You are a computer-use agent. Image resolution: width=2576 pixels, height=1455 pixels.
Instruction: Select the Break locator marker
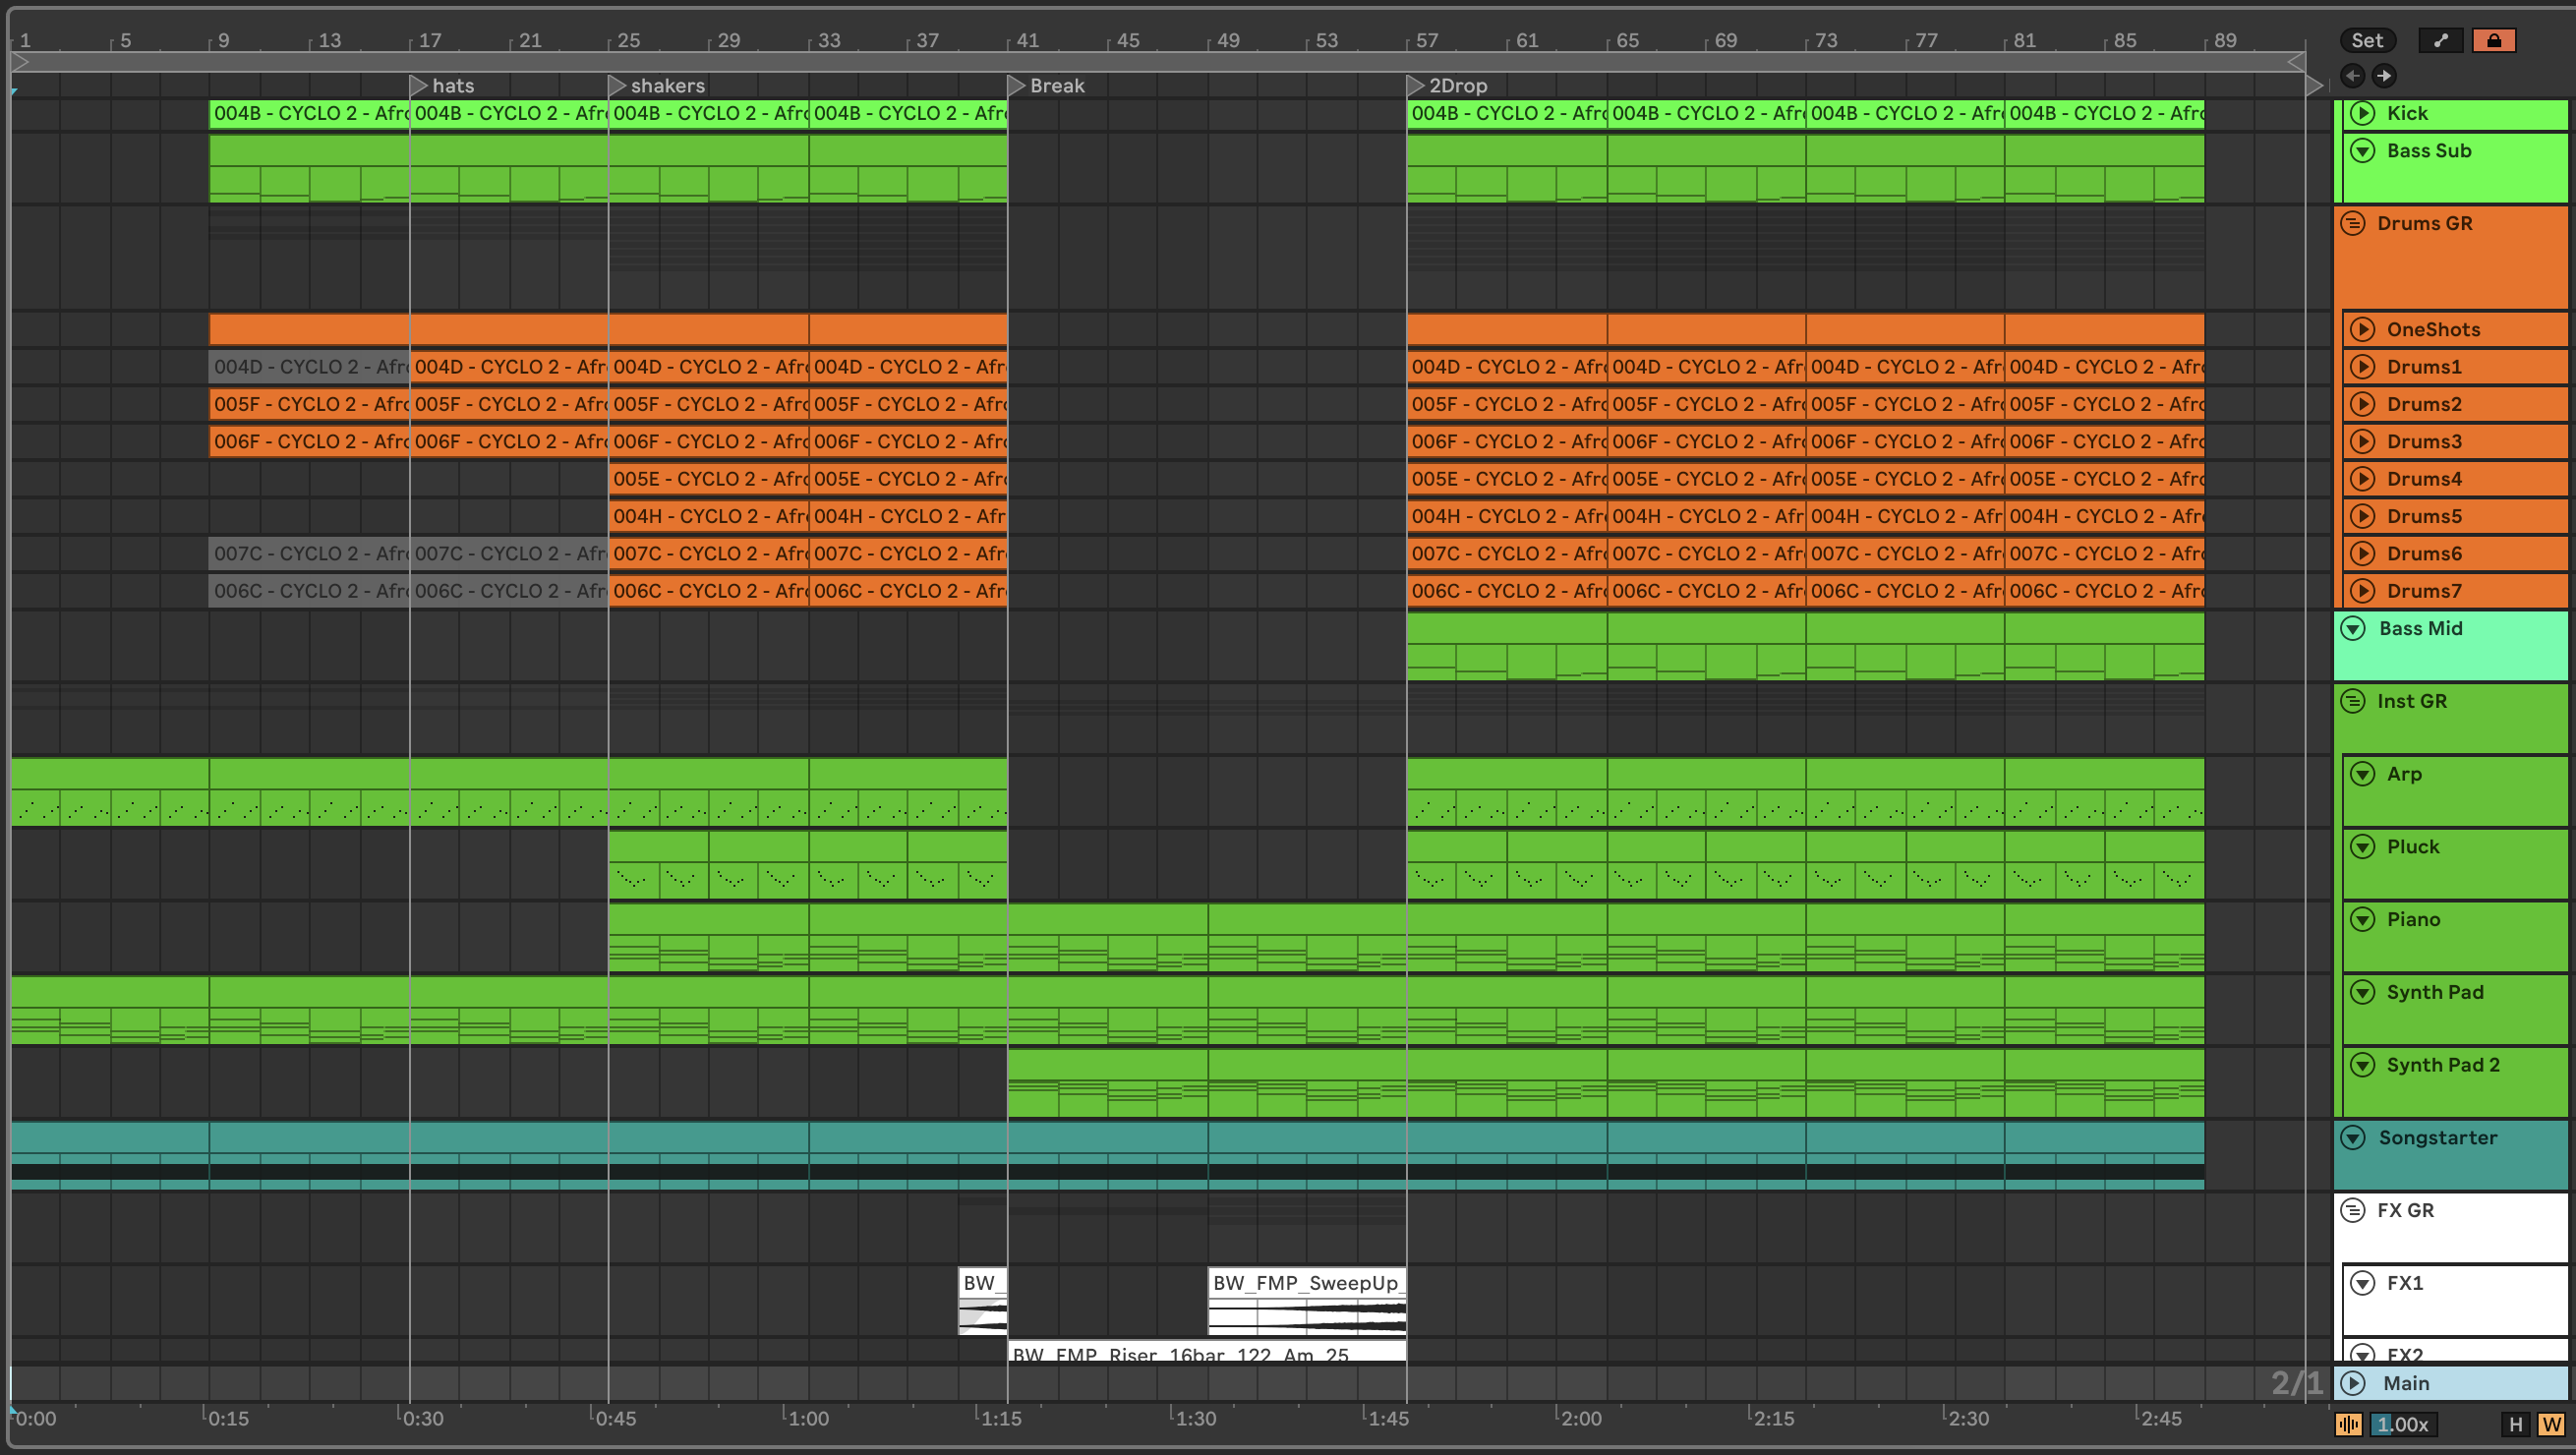coord(1017,85)
